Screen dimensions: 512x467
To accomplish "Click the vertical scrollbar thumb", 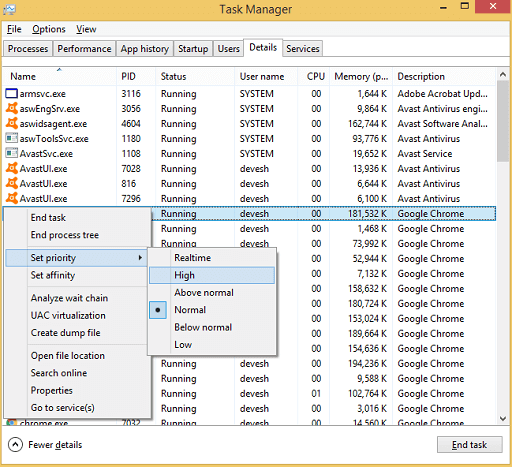I will coord(503,121).
